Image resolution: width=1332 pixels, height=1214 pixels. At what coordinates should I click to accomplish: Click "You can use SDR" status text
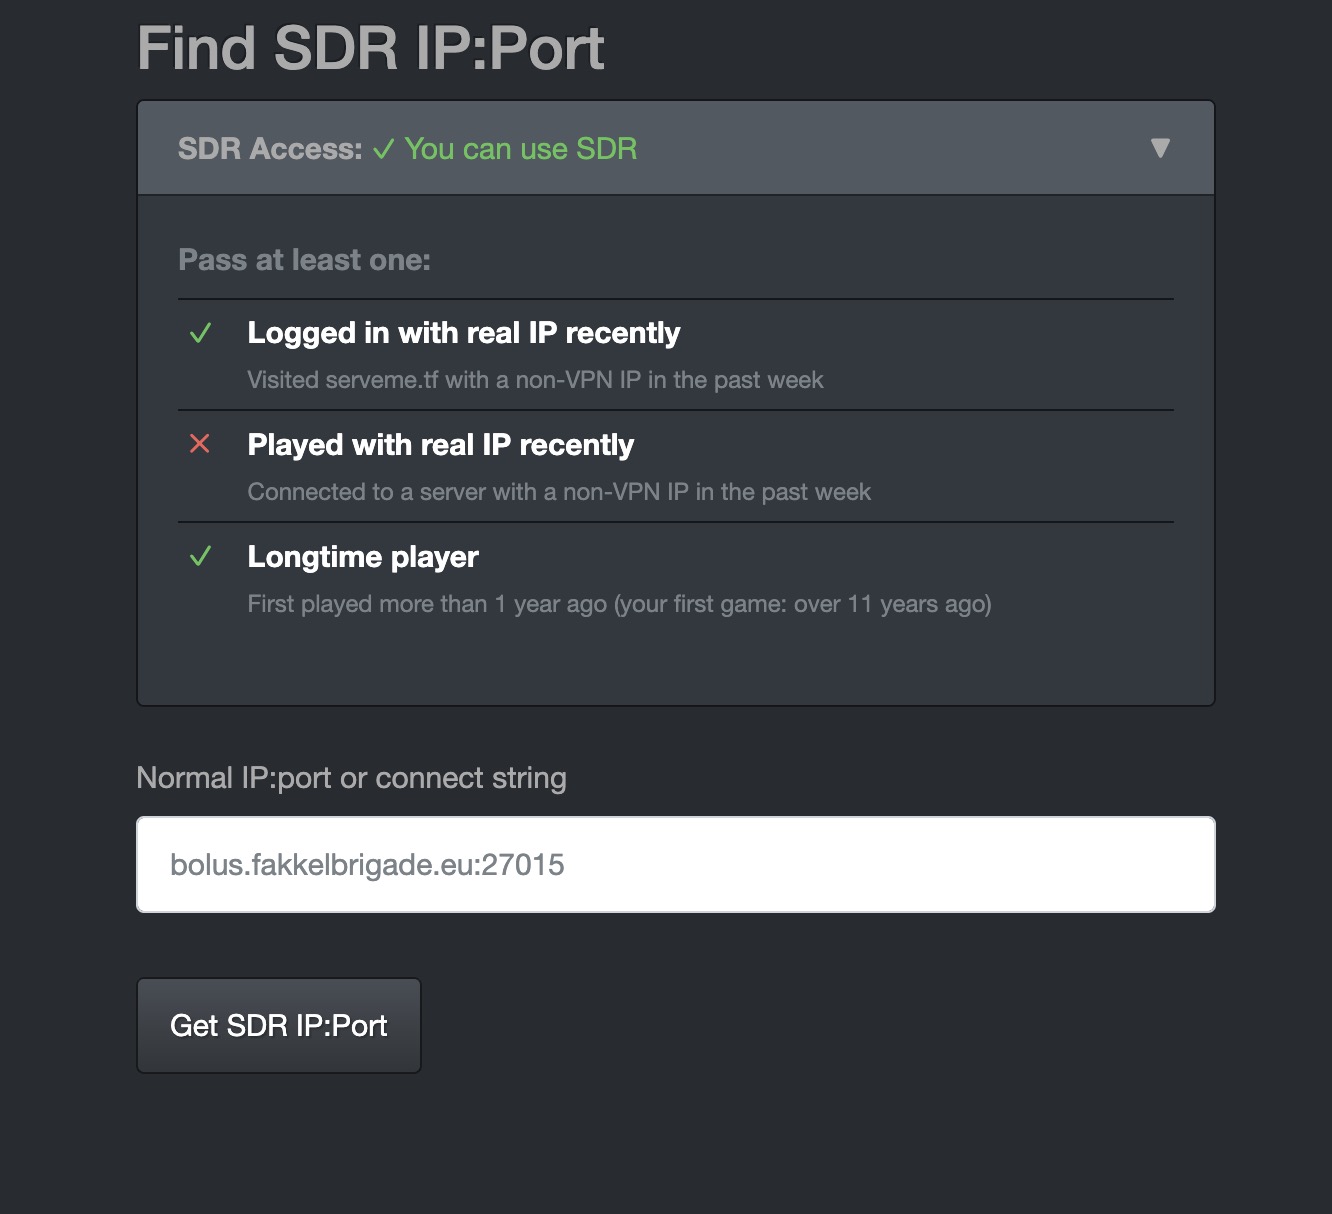(521, 149)
